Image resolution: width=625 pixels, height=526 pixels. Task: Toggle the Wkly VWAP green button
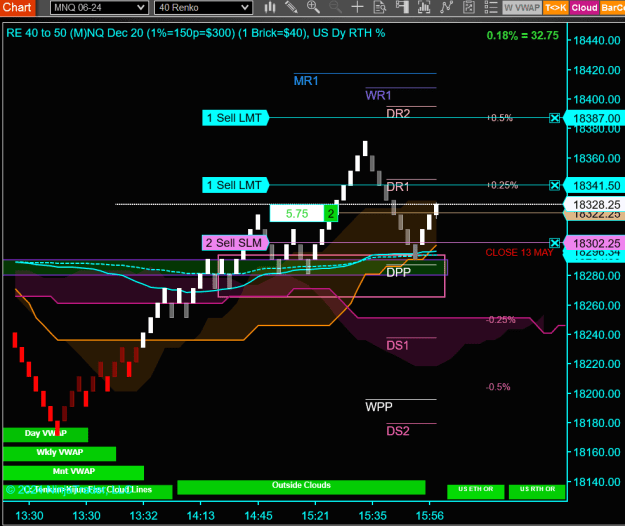pyautogui.click(x=59, y=453)
